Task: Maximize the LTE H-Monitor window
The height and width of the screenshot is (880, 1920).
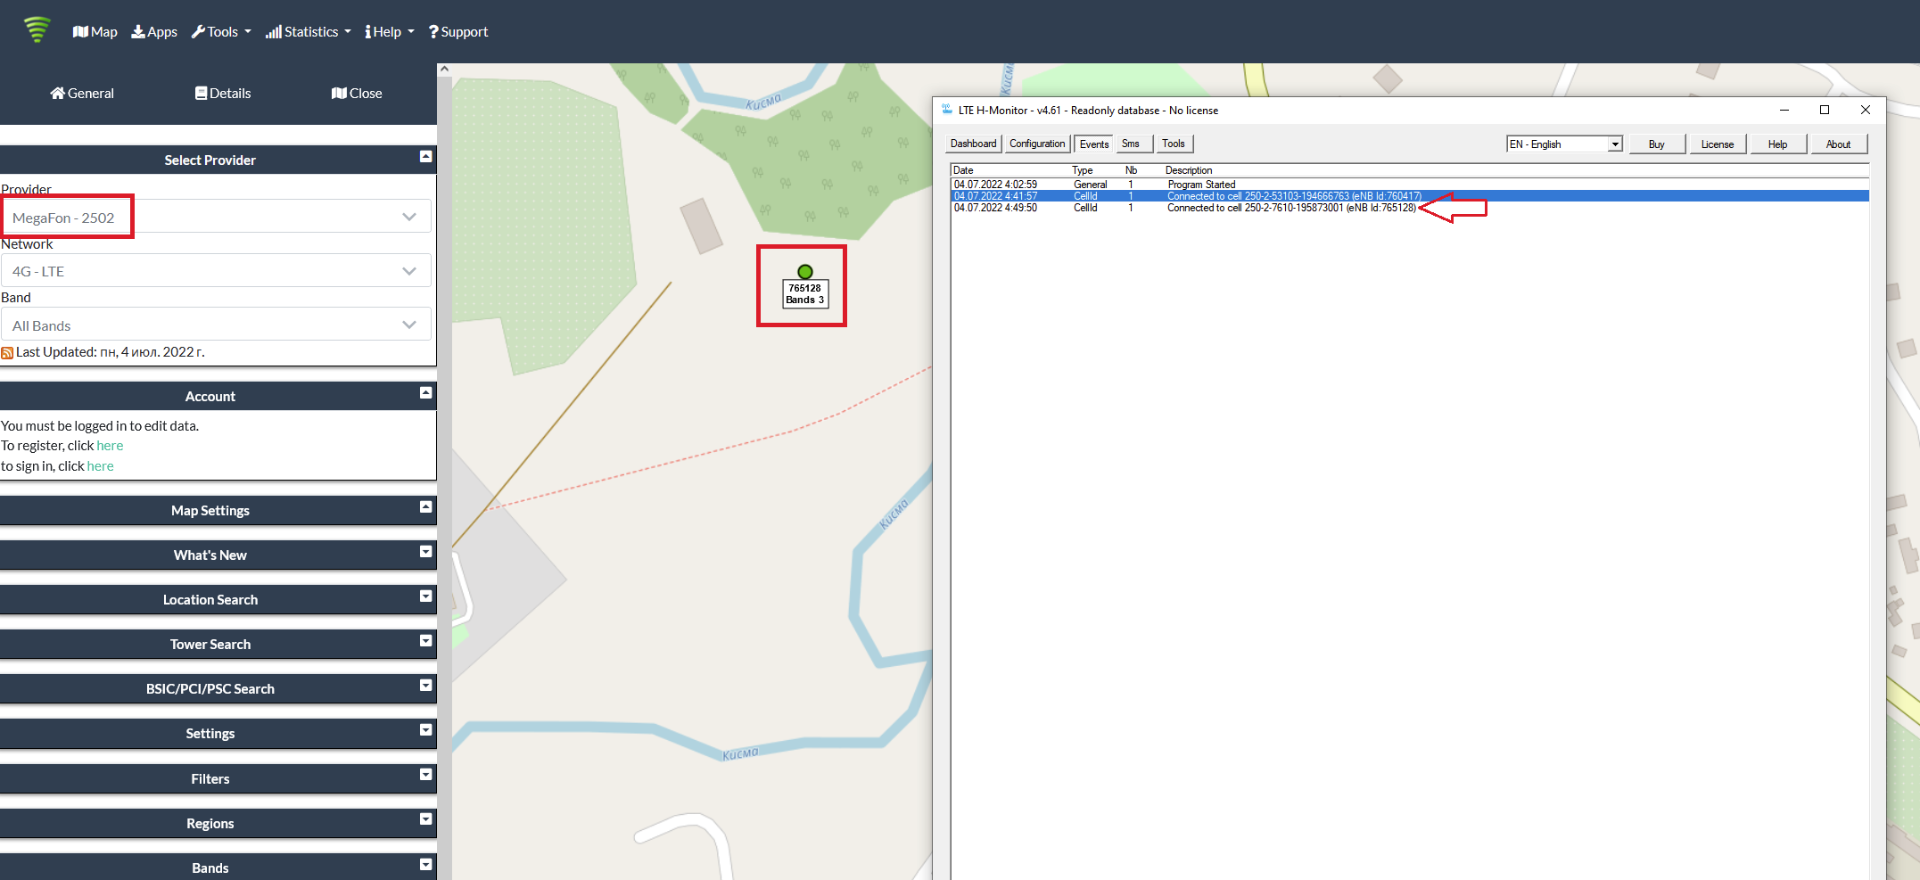Action: [1824, 110]
